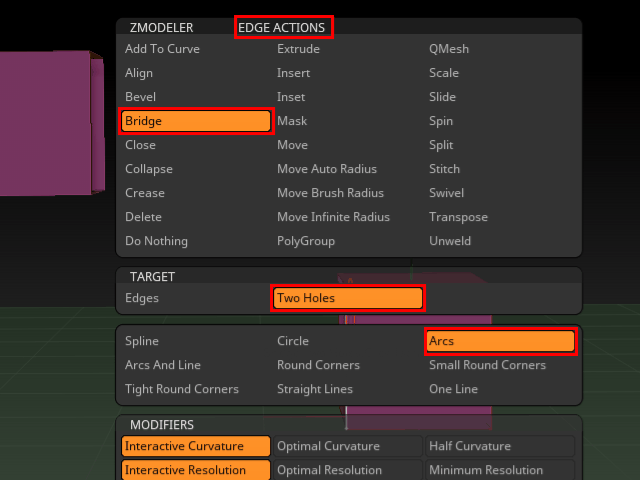
Task: Select the Unweld action
Action: (451, 241)
